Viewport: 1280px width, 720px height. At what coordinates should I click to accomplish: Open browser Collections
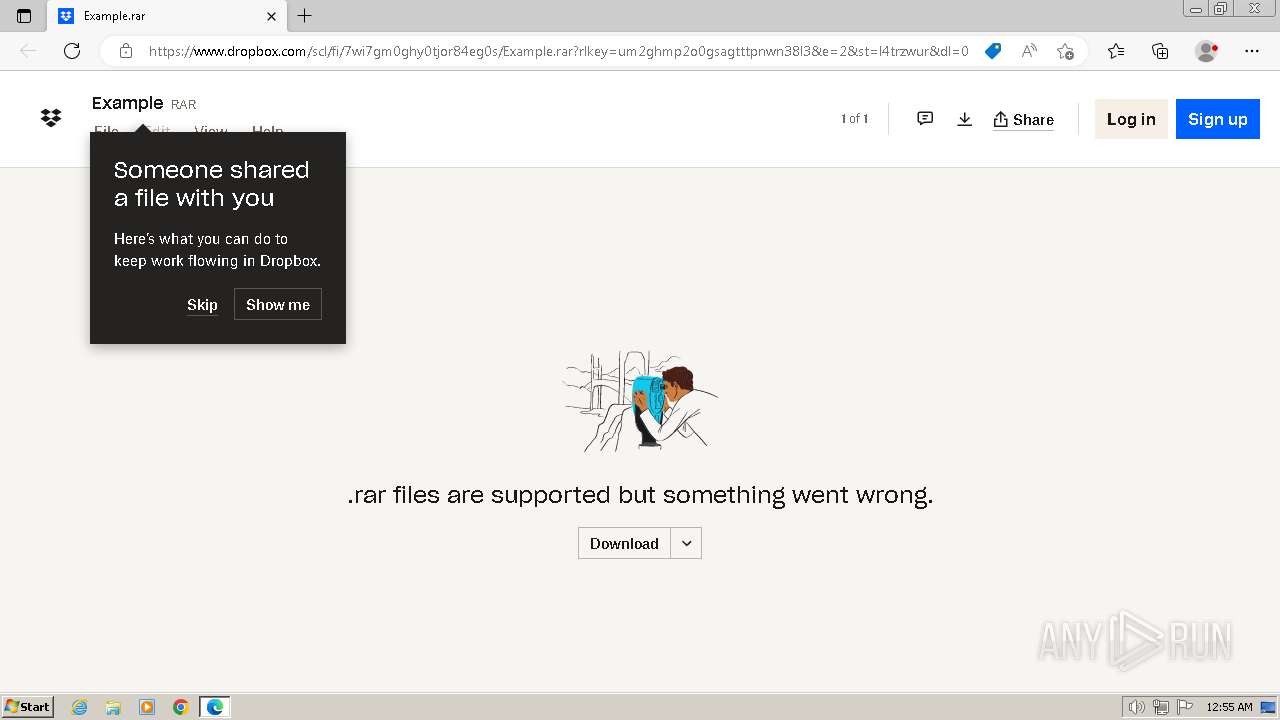[1160, 51]
